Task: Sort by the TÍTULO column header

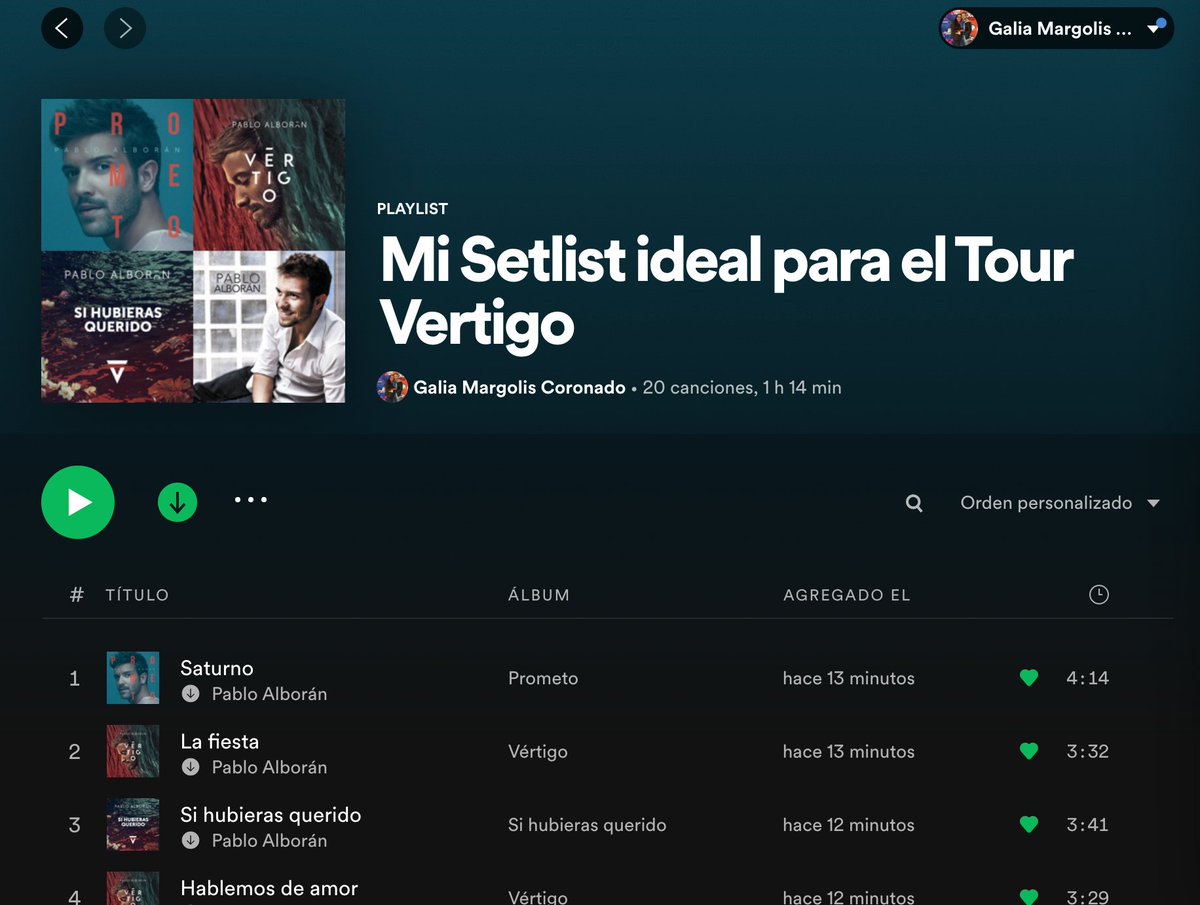Action: tap(137, 595)
